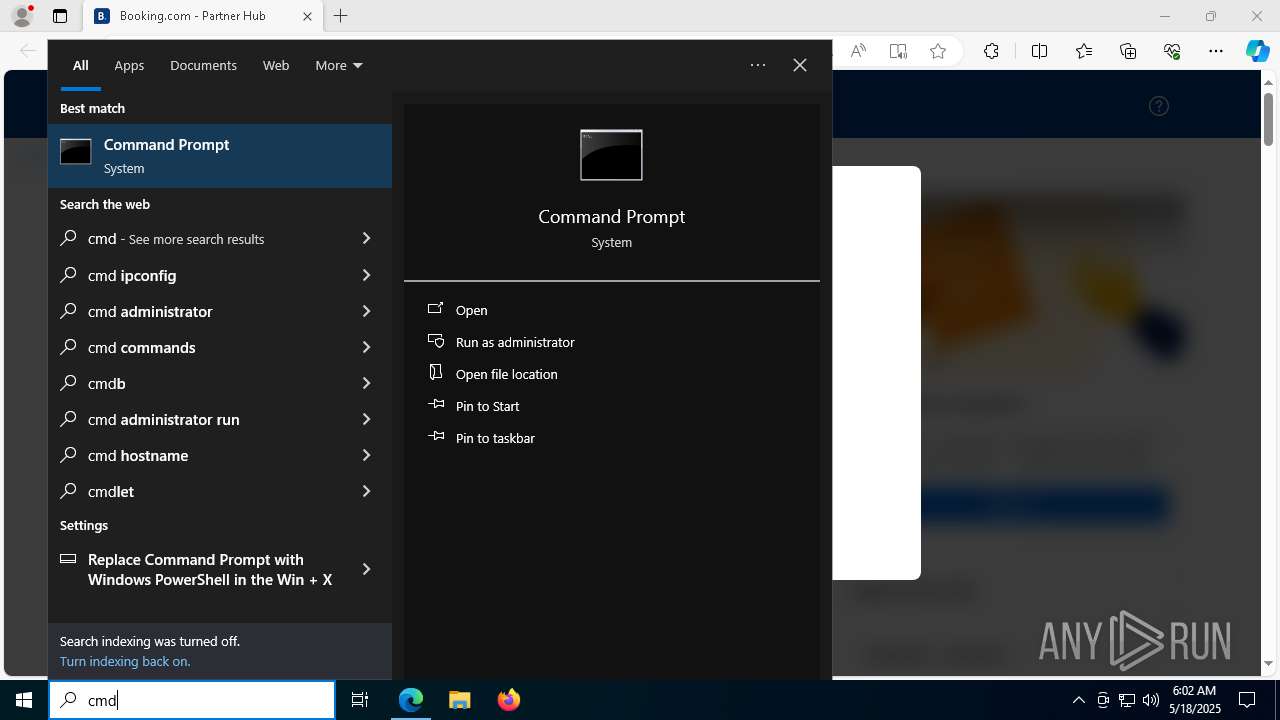The image size is (1280, 720).
Task: Close the Booking.com Partner Hub tab
Action: (x=307, y=16)
